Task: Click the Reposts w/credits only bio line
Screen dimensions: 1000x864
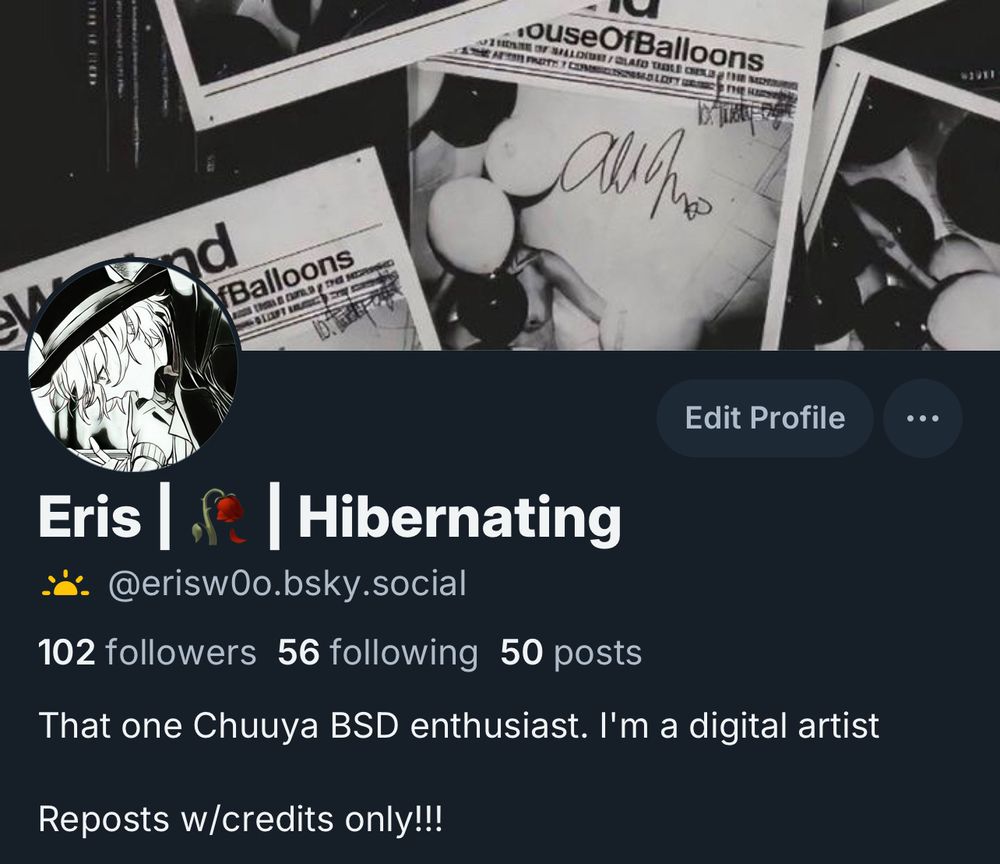Action: [240, 819]
